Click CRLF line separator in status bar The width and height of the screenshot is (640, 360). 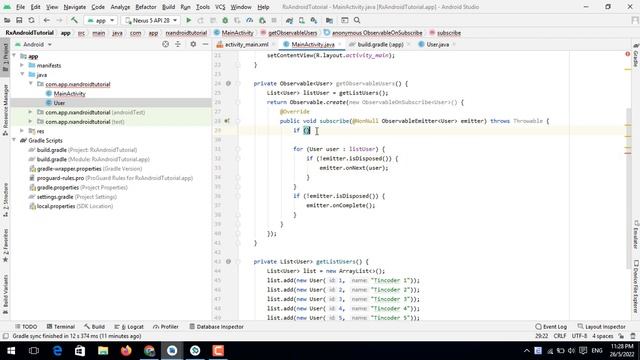(560, 336)
